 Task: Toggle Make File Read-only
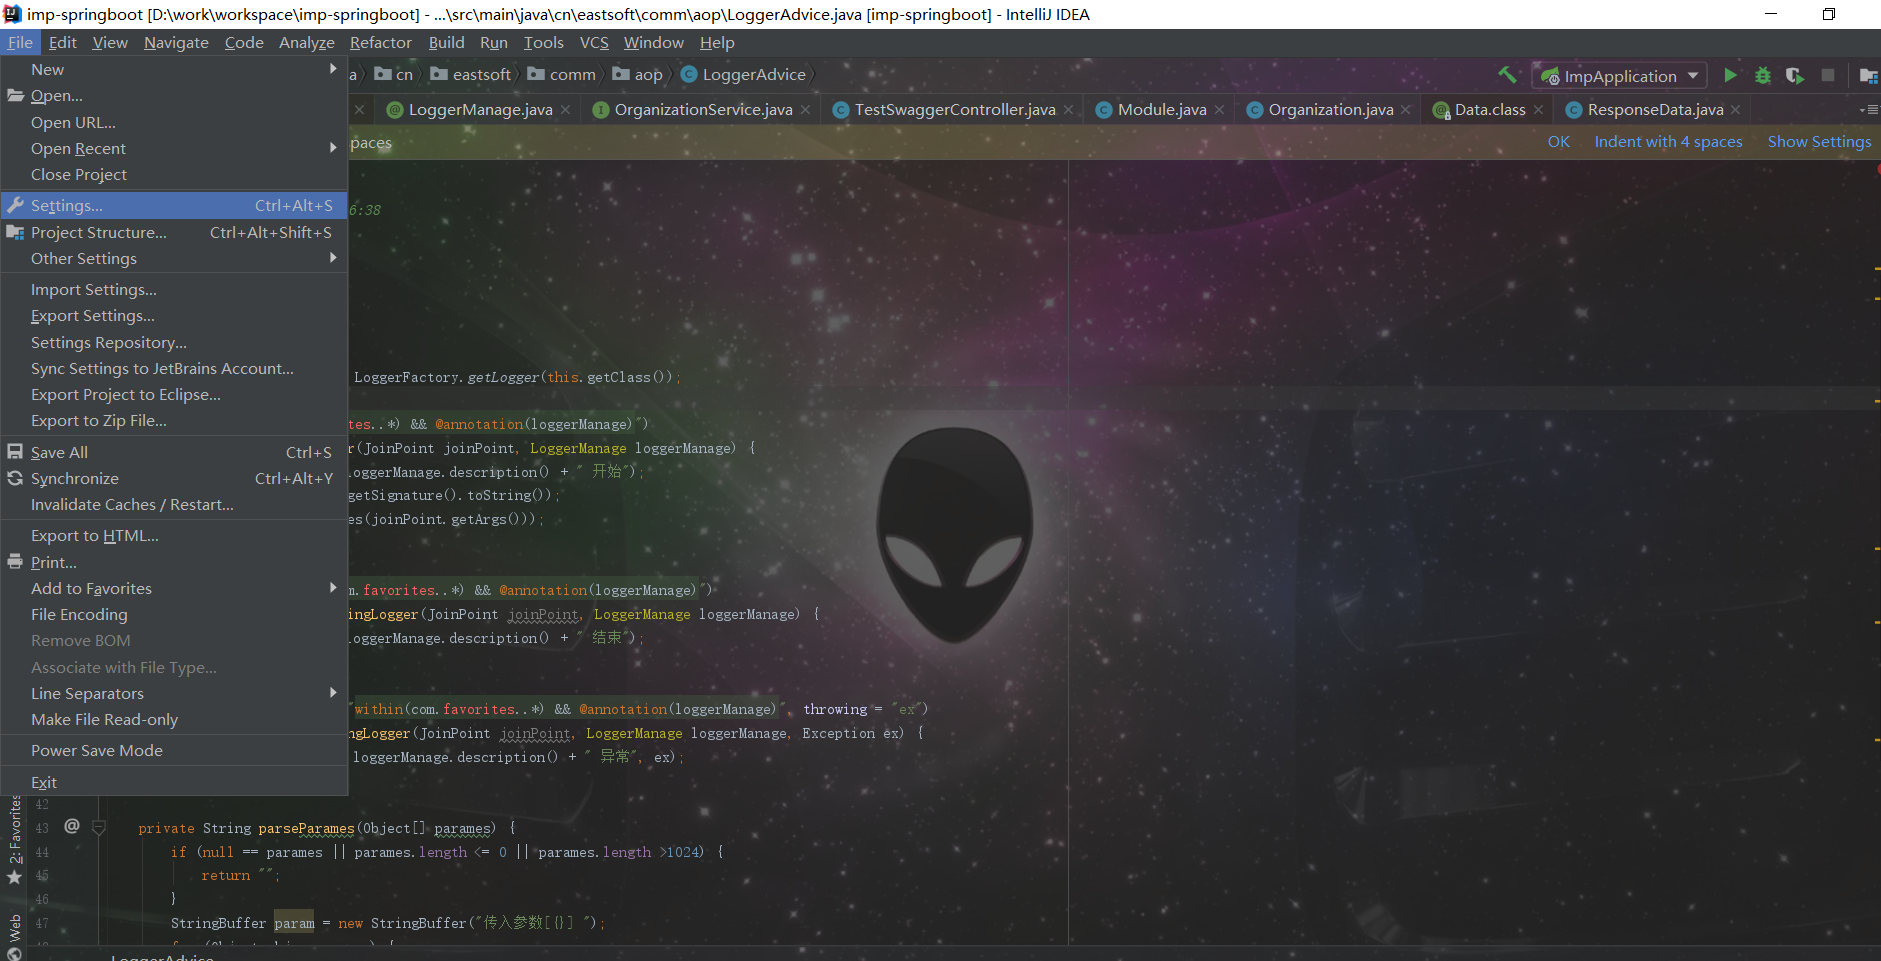pos(174,720)
